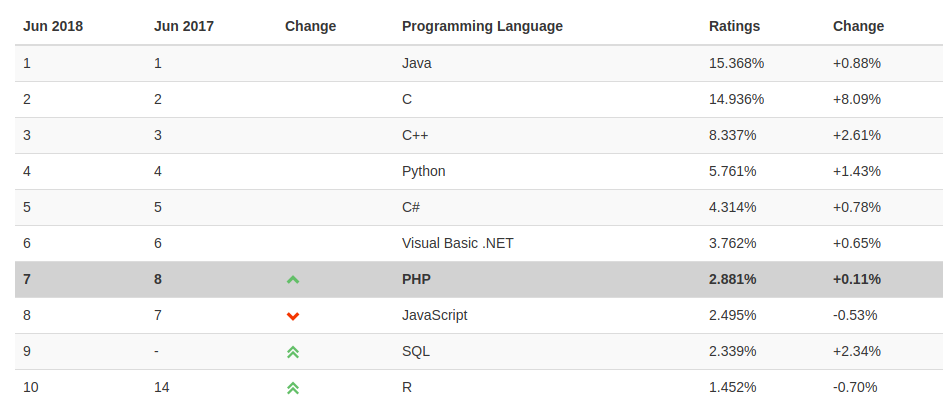Viewport: 951px width, 404px height.
Task: Click the 1.452% rating for R
Action: pyautogui.click(x=733, y=388)
